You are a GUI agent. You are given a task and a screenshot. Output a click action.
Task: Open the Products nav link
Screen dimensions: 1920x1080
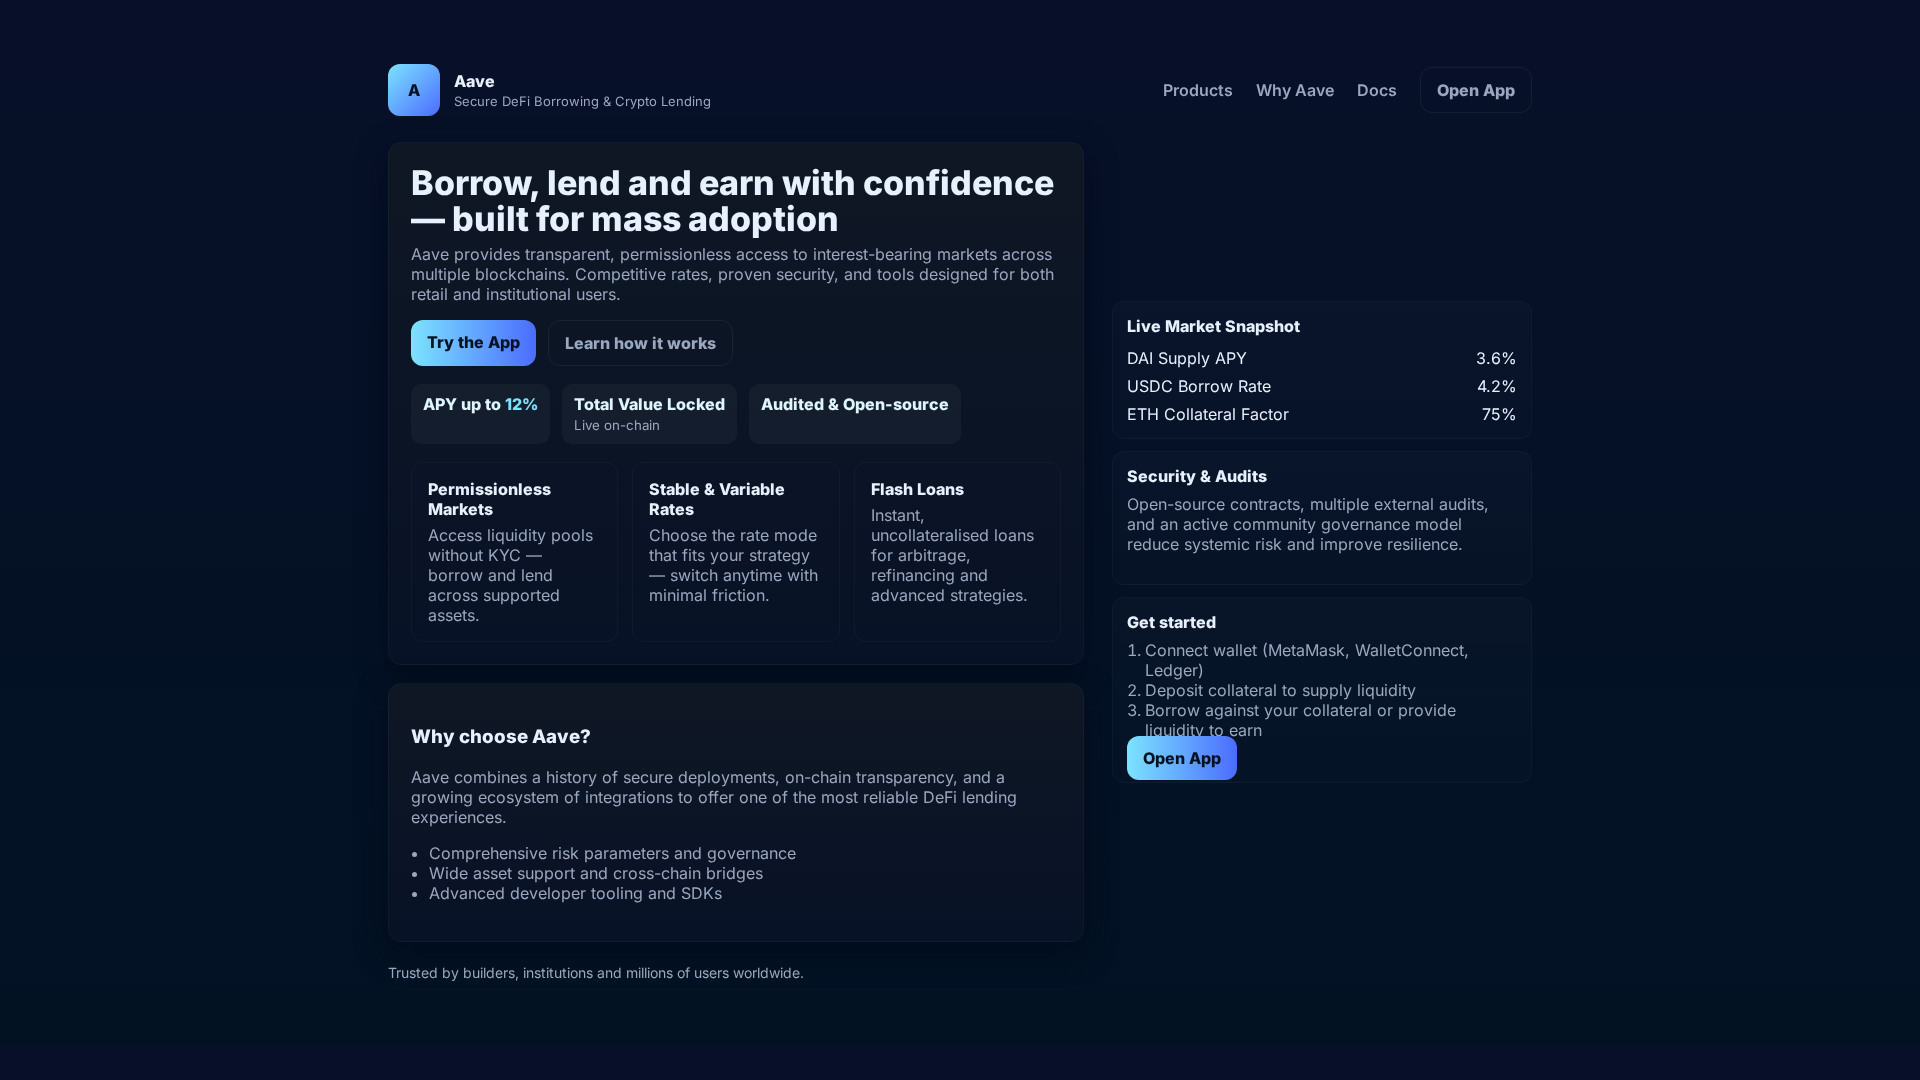click(1197, 90)
